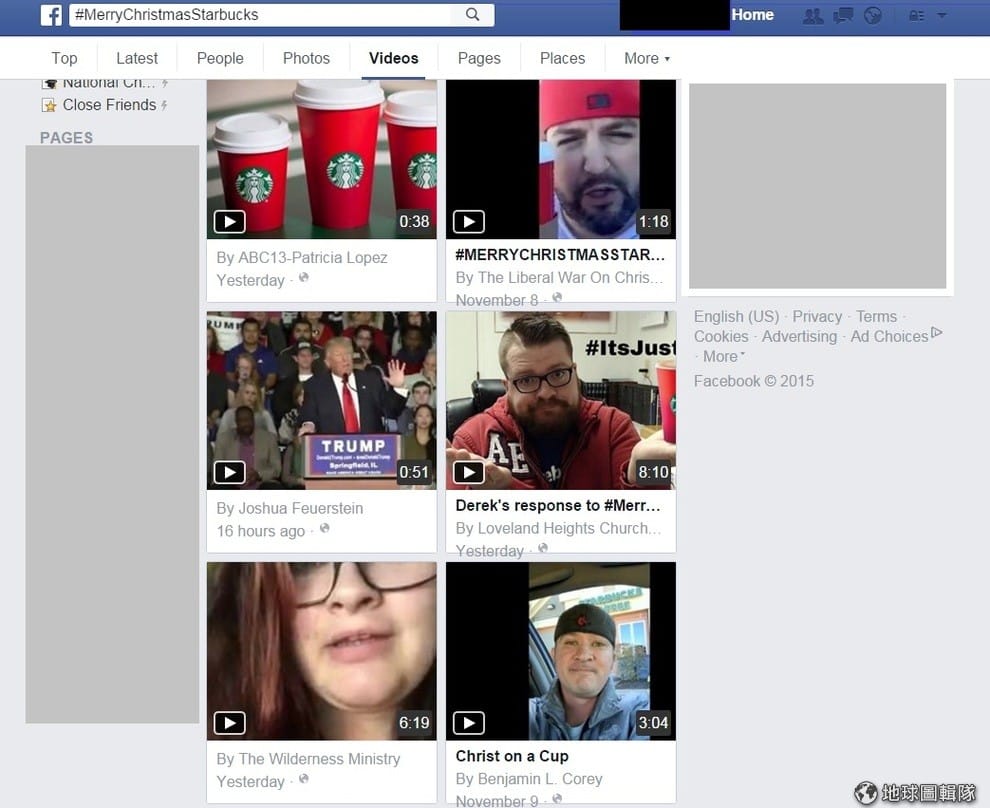
Task: Play the Christ on a Cup video
Action: 561,651
